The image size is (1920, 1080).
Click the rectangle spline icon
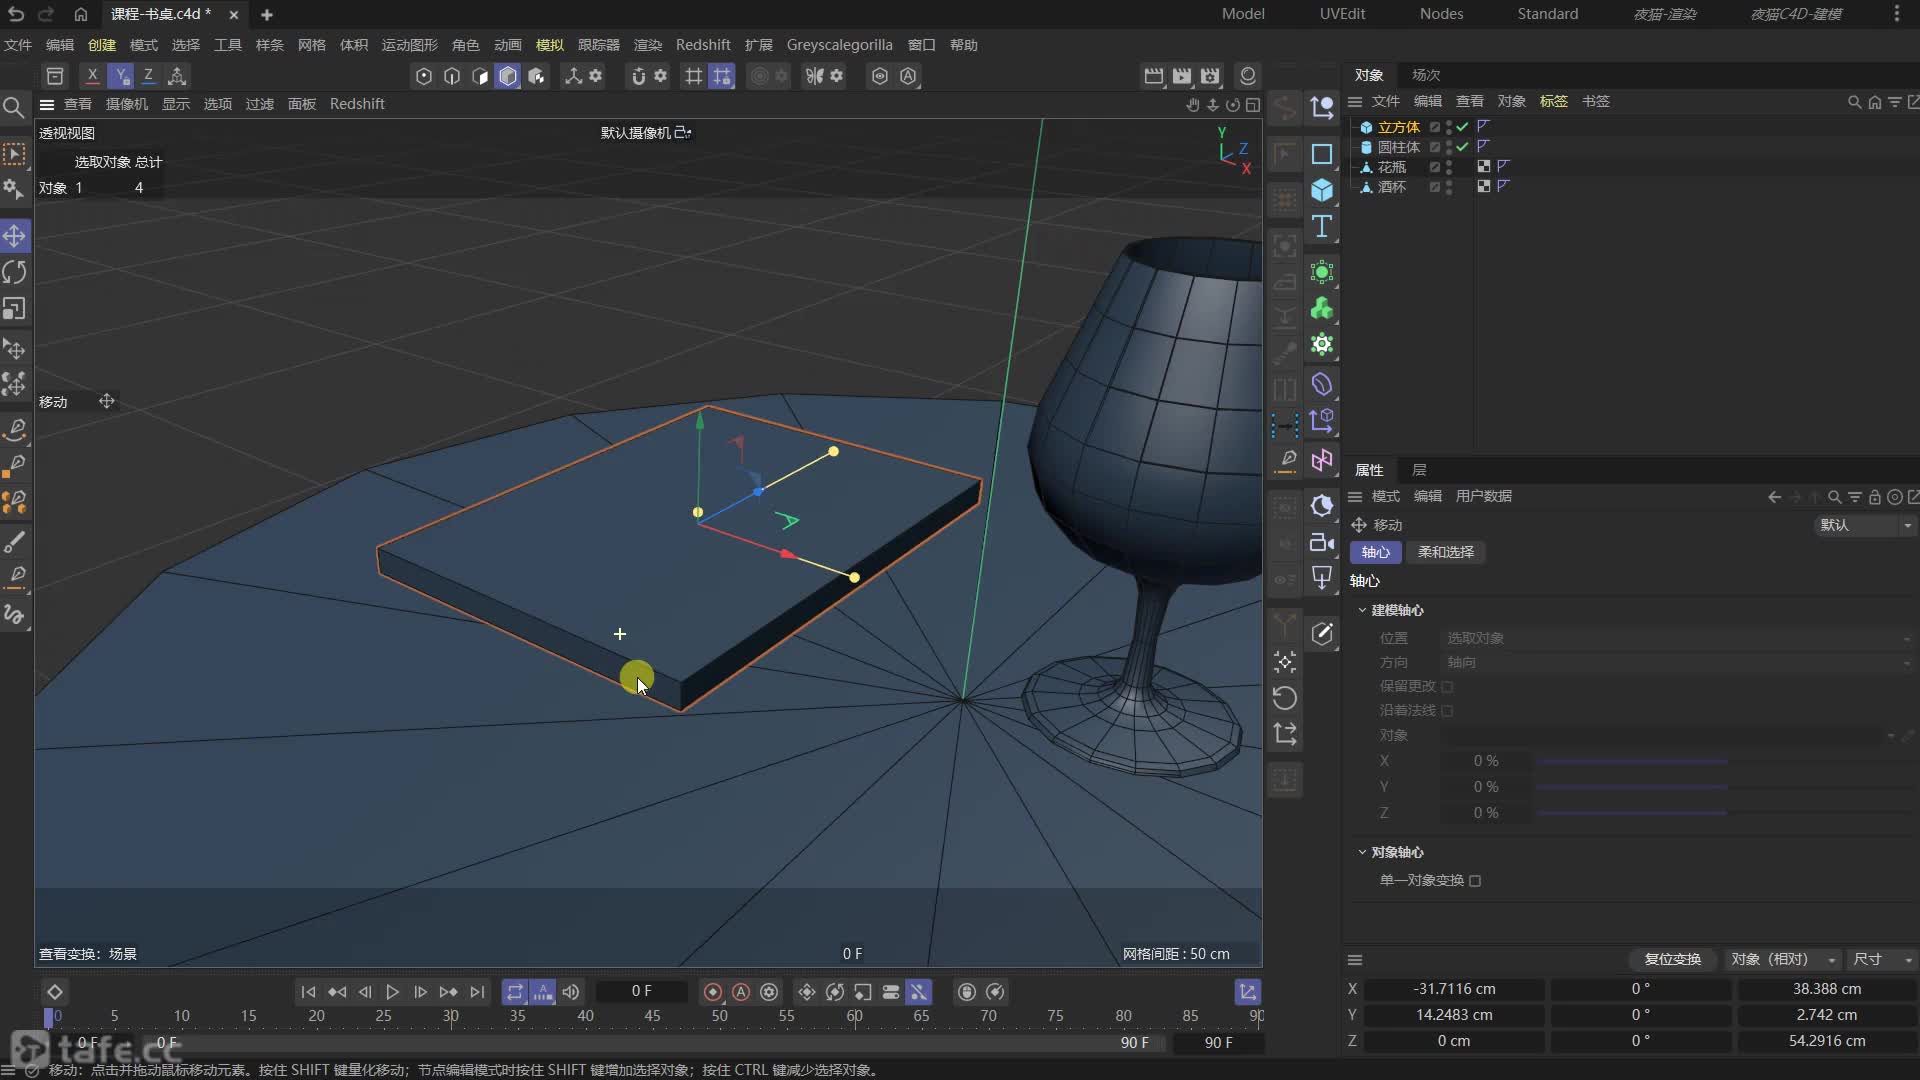point(1322,154)
